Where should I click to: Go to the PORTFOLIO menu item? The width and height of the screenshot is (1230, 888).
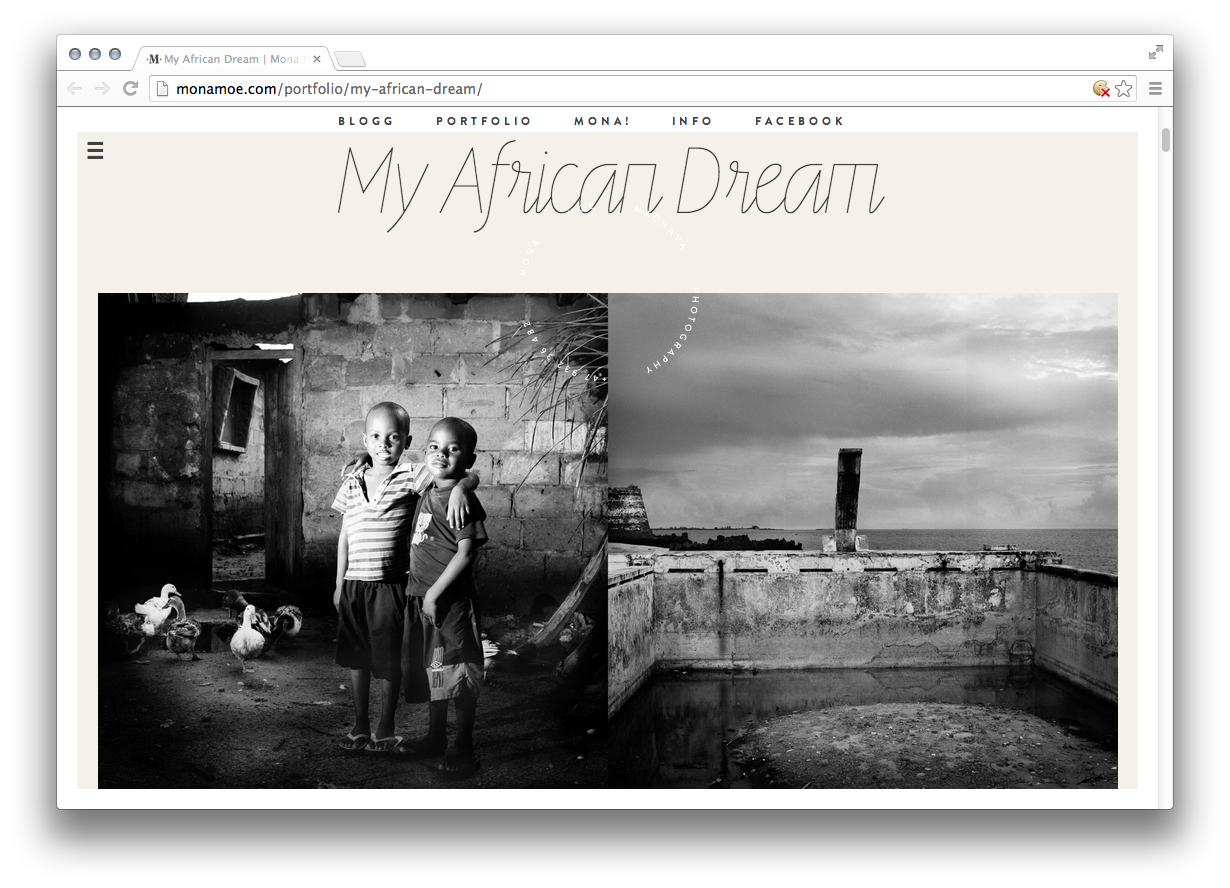point(483,121)
